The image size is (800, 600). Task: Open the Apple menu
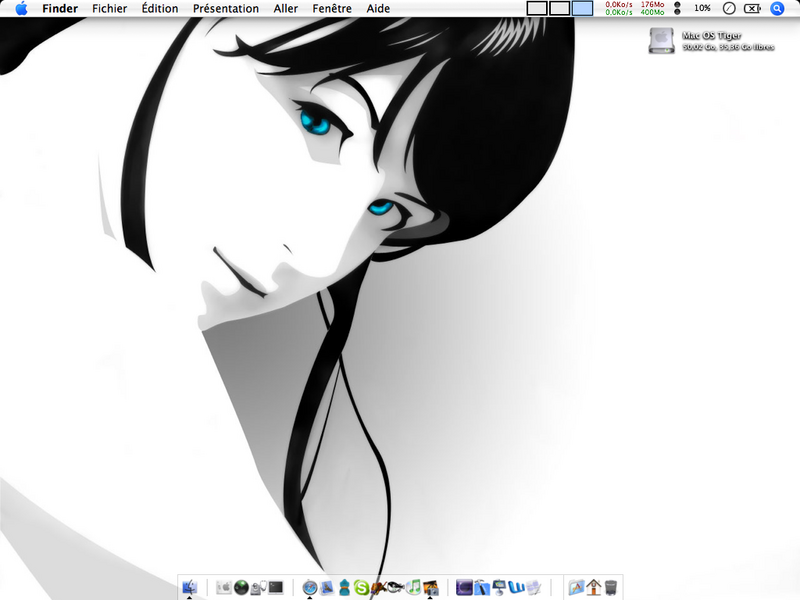click(x=21, y=8)
